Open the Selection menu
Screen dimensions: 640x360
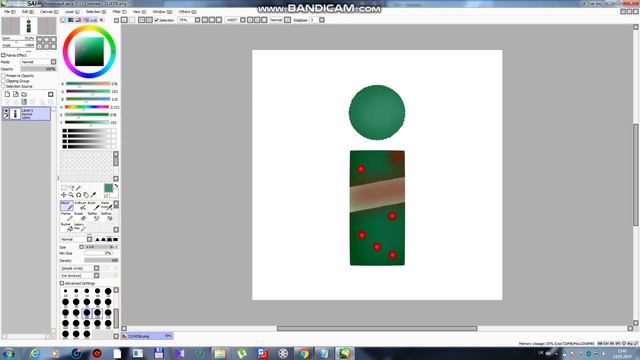(96, 12)
